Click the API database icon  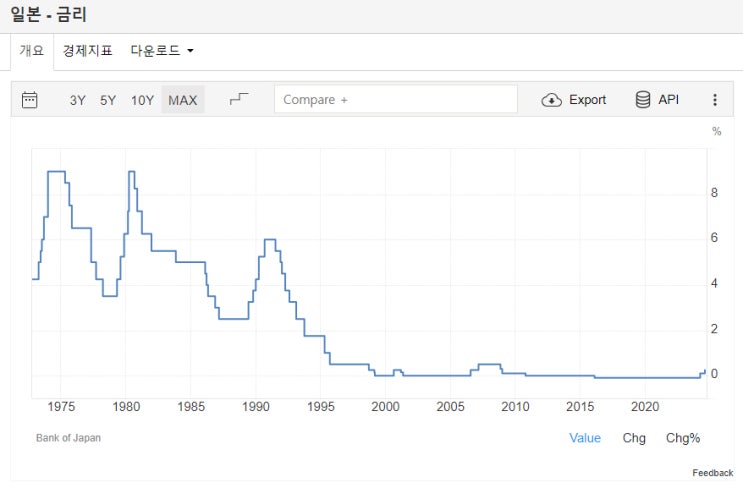[643, 99]
